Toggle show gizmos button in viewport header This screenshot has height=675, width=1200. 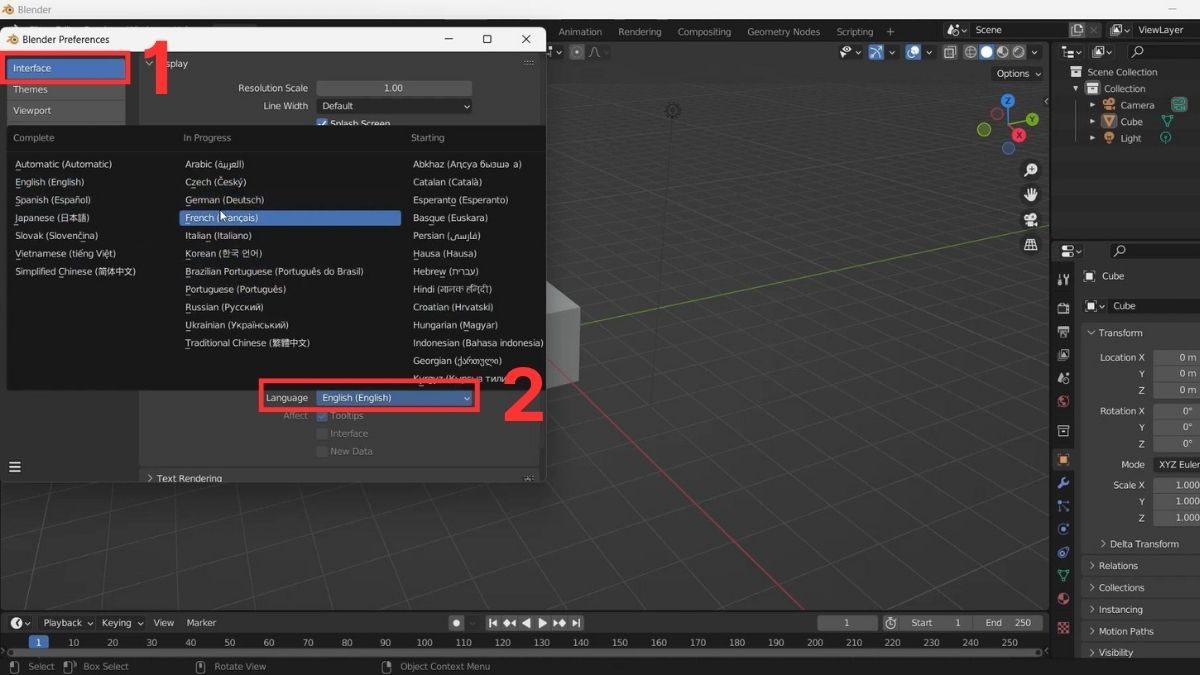876,52
